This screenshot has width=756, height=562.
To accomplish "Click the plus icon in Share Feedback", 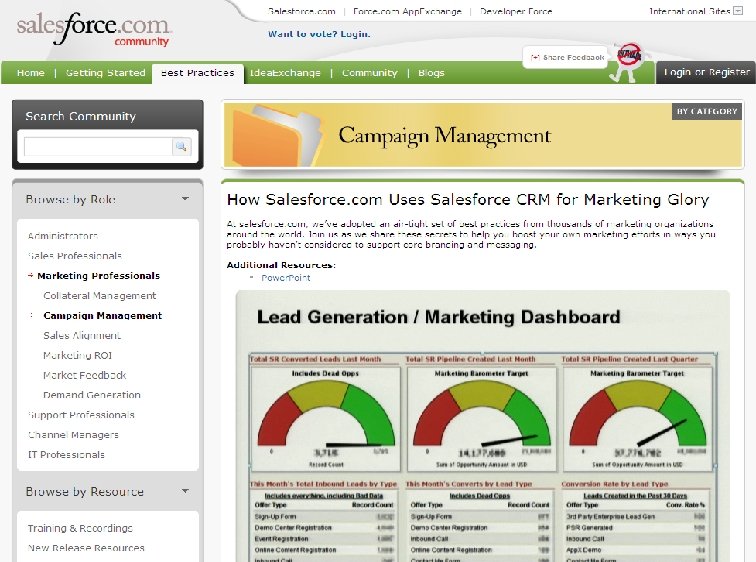I will [x=535, y=57].
